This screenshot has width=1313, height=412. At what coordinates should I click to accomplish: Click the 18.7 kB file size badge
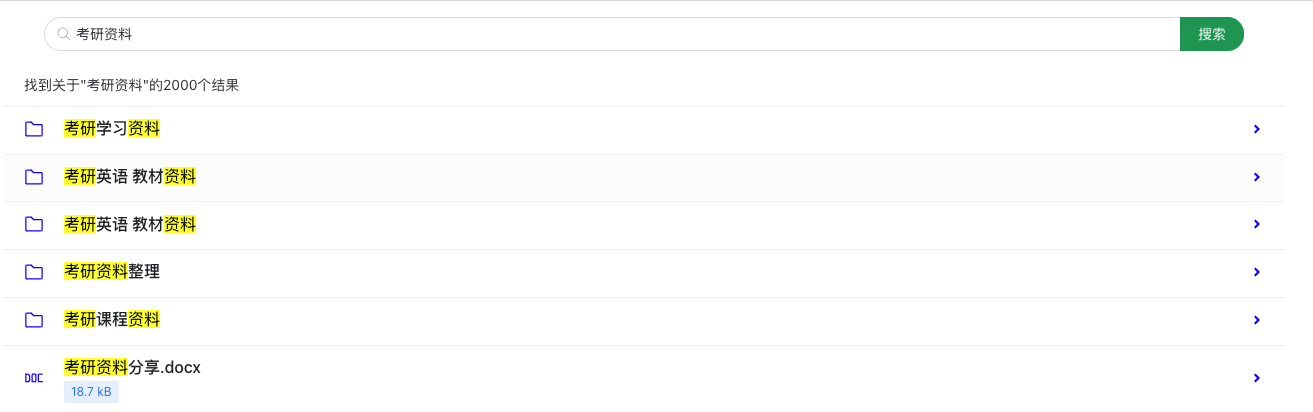click(91, 392)
